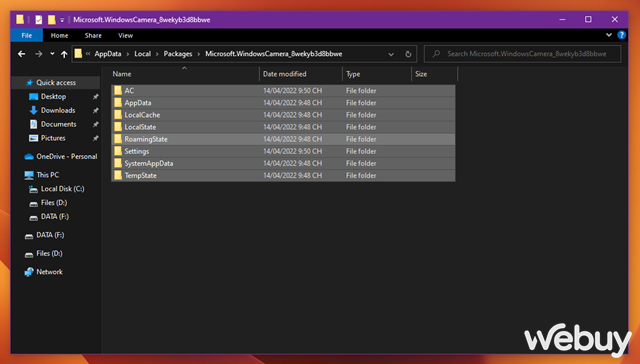Open the address bar history dropdown

(x=391, y=54)
